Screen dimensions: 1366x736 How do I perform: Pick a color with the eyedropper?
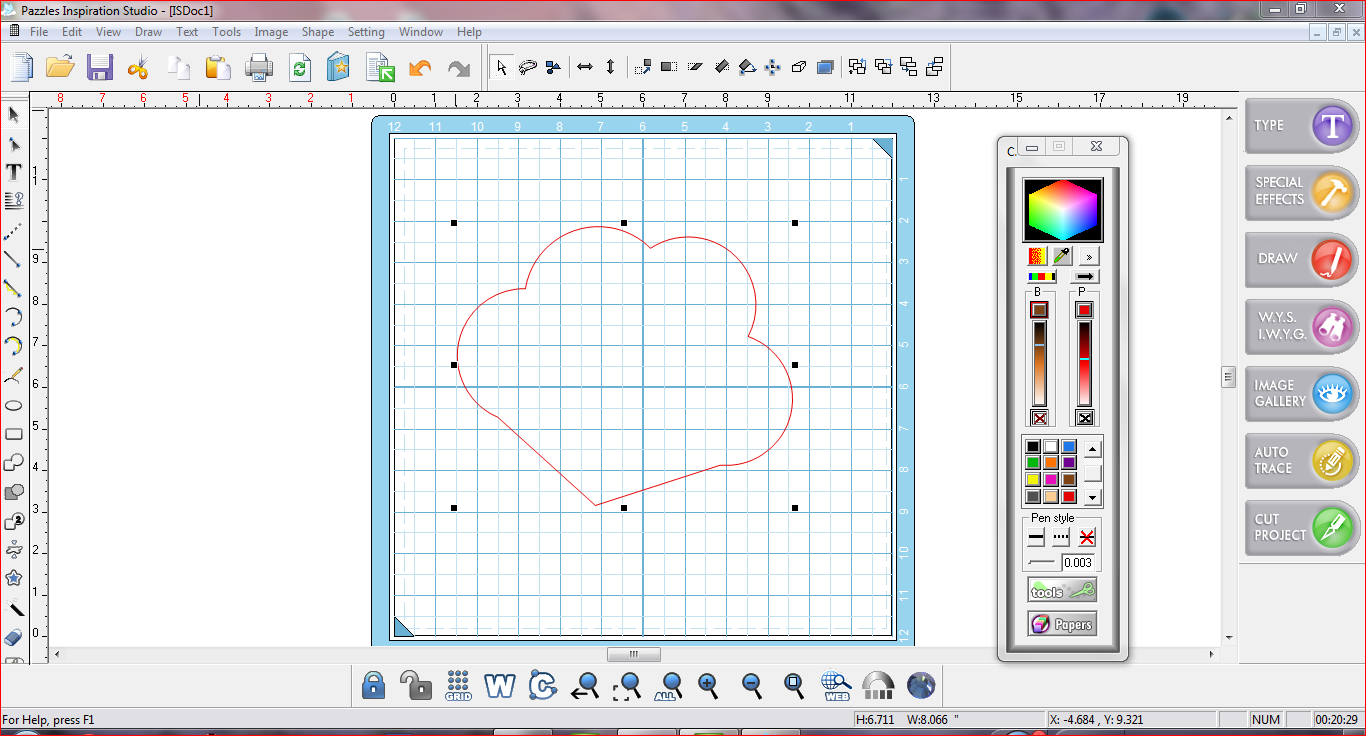1062,256
